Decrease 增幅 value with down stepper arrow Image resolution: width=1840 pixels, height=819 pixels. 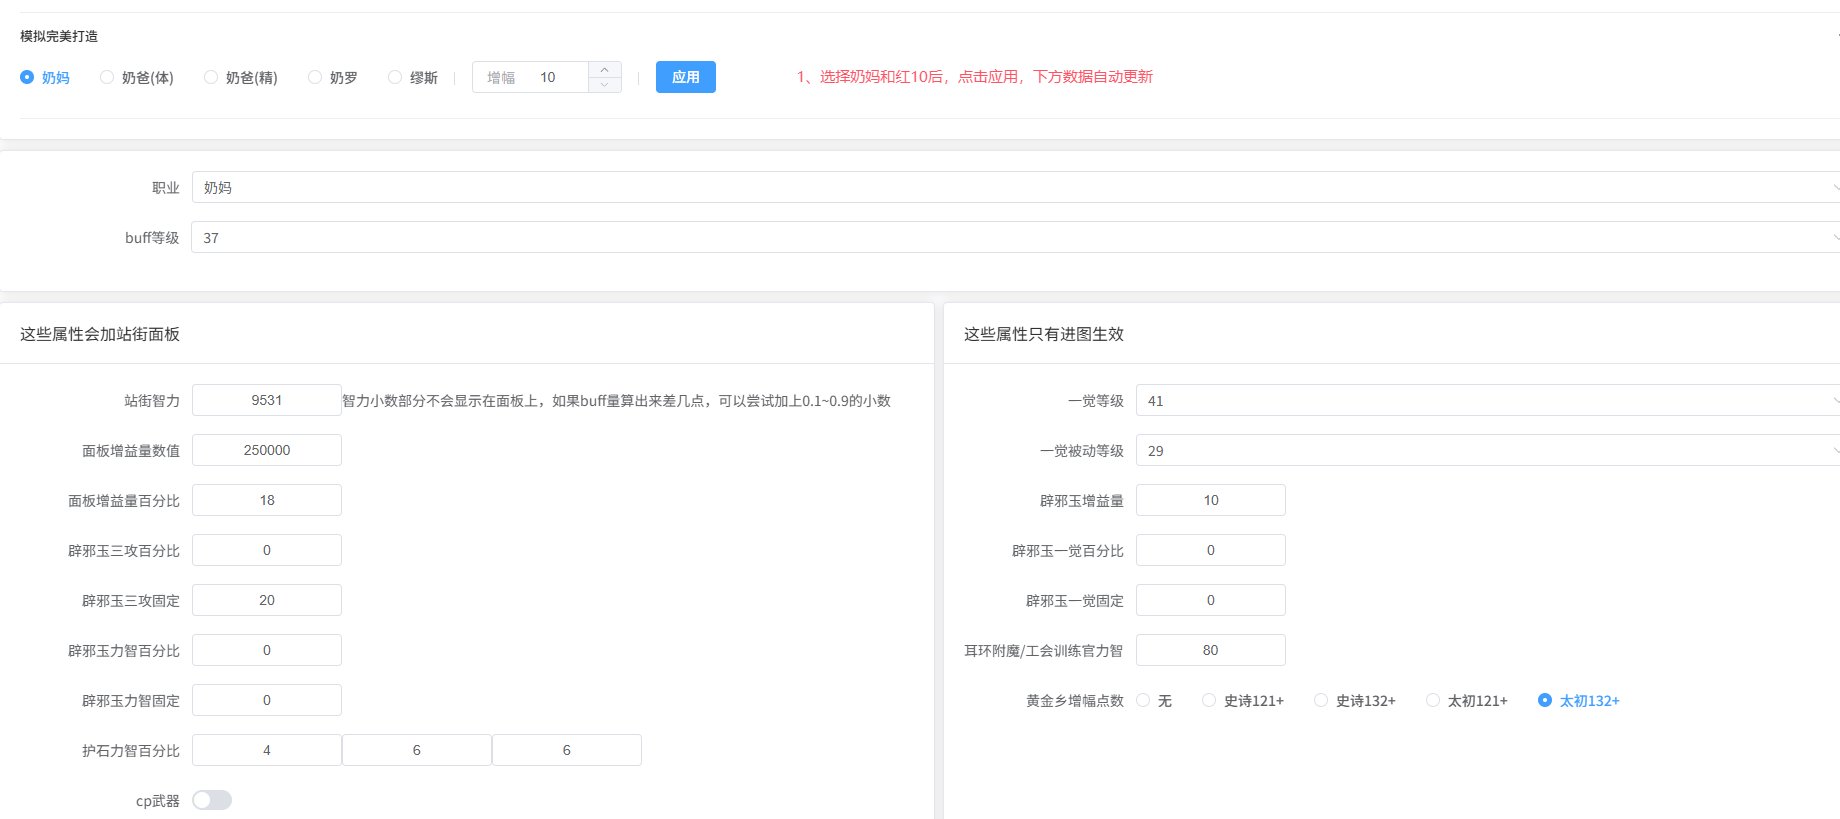point(604,85)
